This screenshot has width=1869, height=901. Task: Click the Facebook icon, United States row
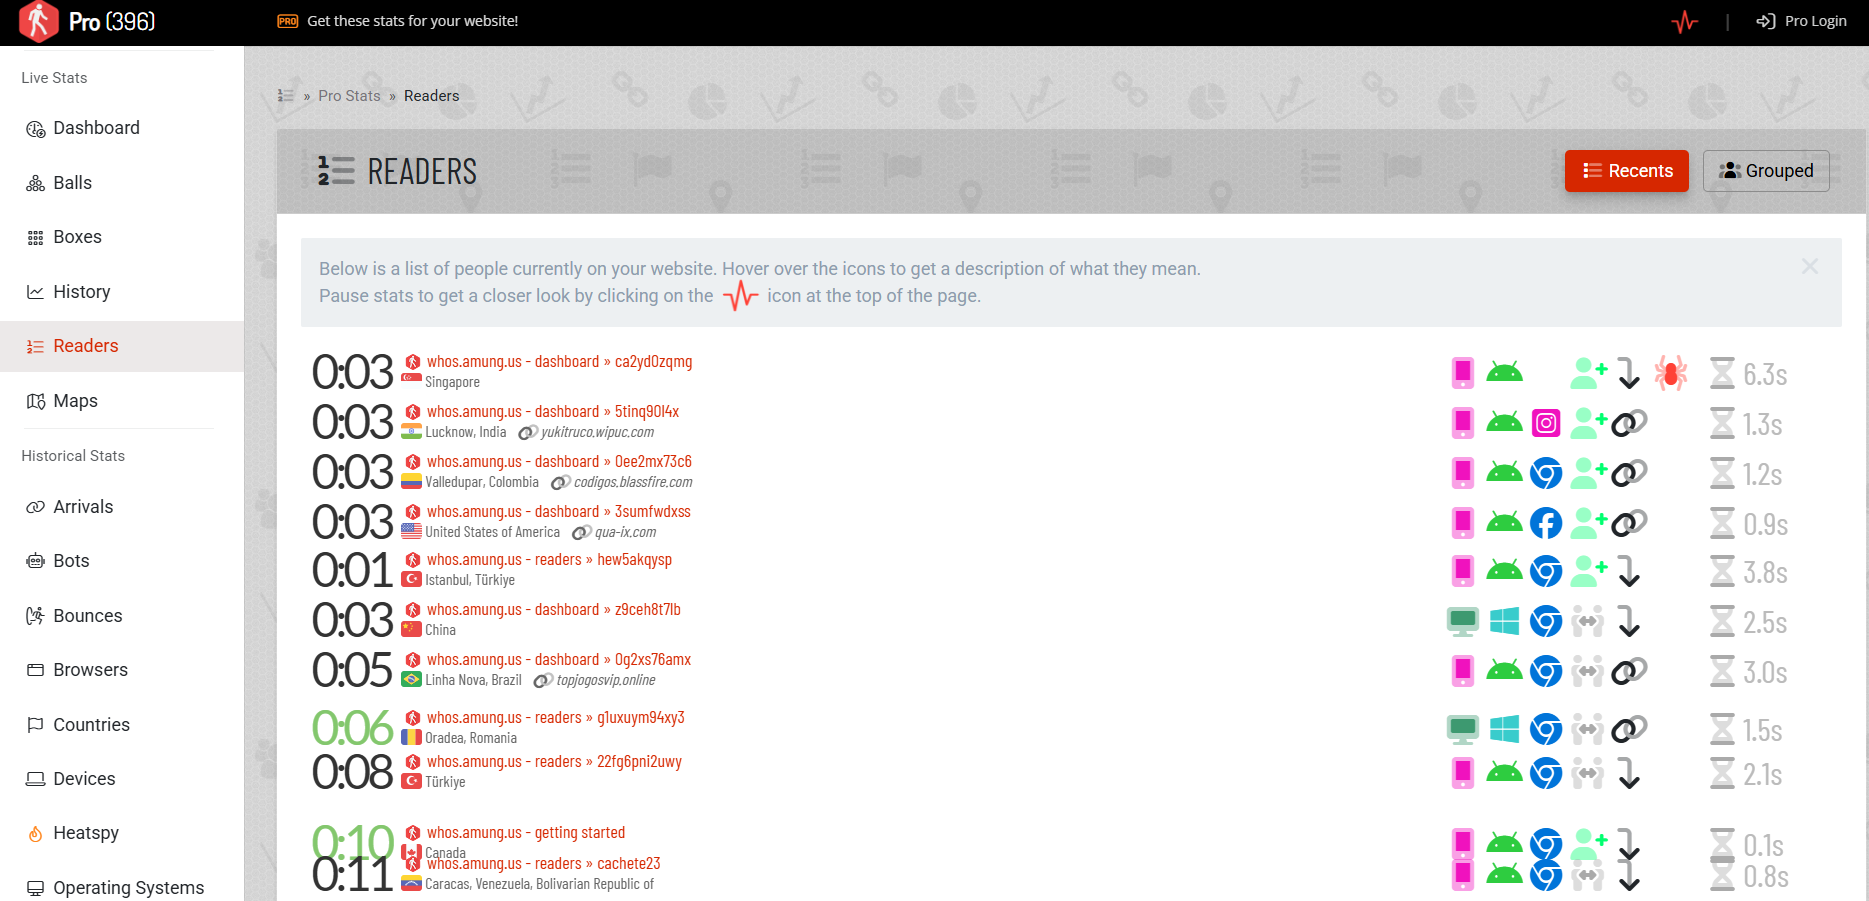(x=1546, y=523)
